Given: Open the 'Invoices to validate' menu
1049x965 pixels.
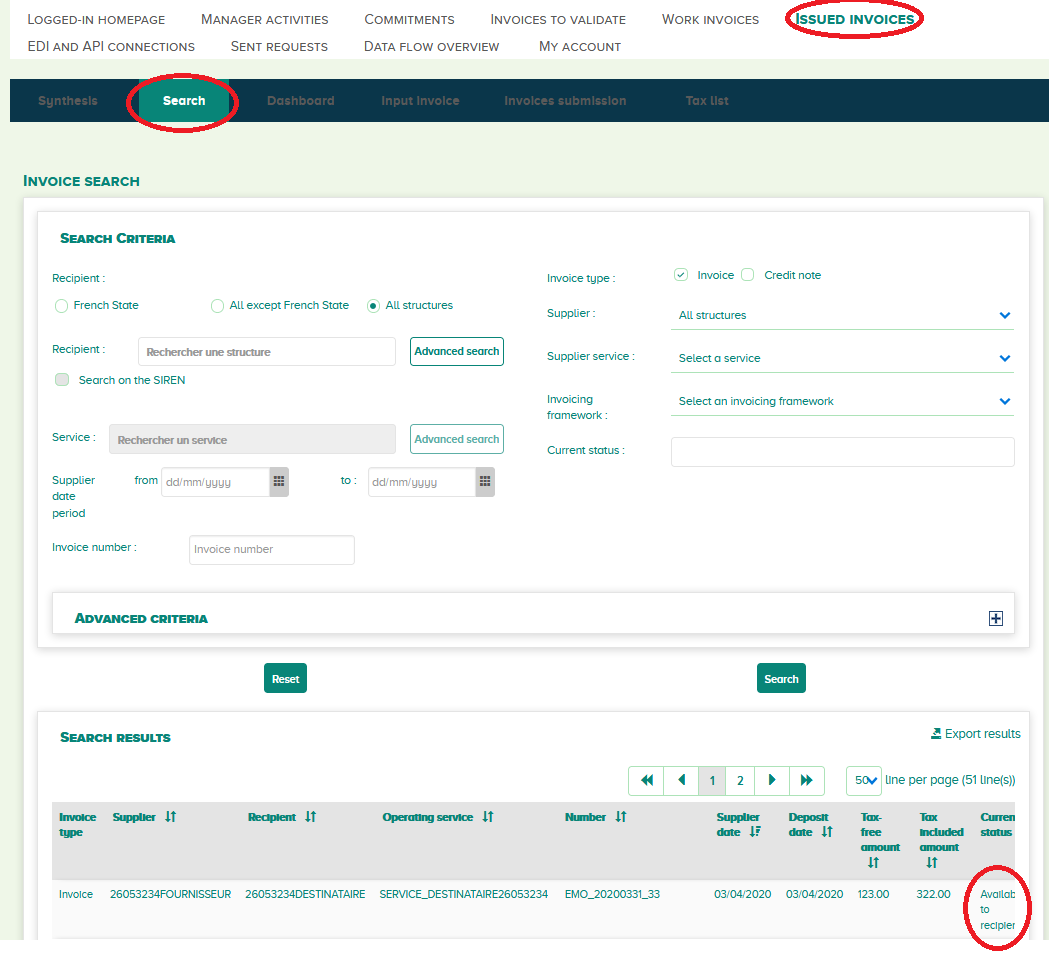Looking at the screenshot, I should point(557,19).
